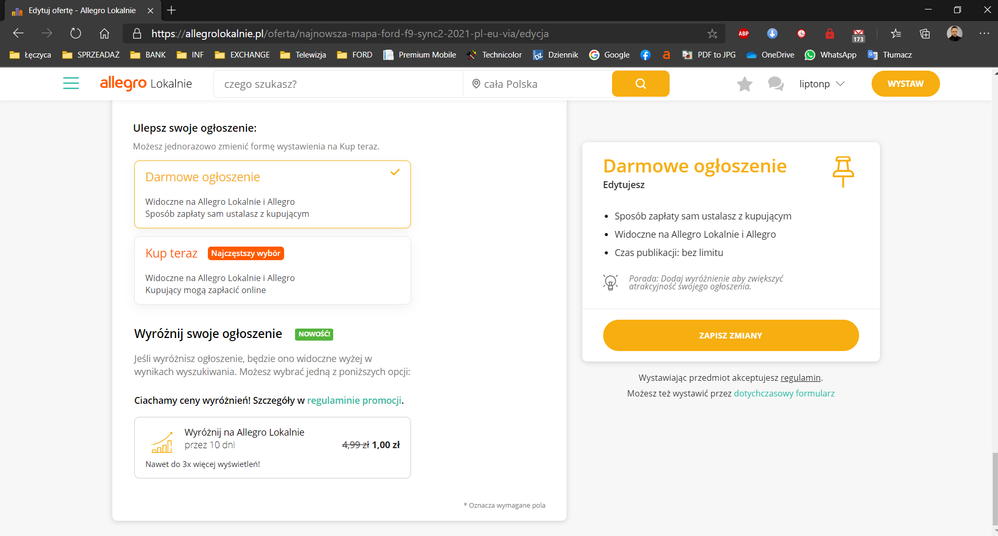The image size is (998, 536).
Task: Open the BANK bookmarks folder
Action: (x=148, y=55)
